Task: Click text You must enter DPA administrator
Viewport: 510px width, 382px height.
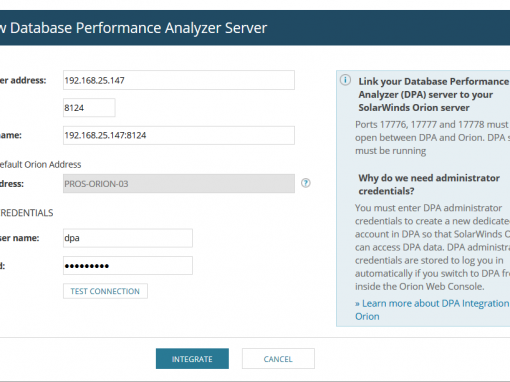Action: (x=428, y=208)
